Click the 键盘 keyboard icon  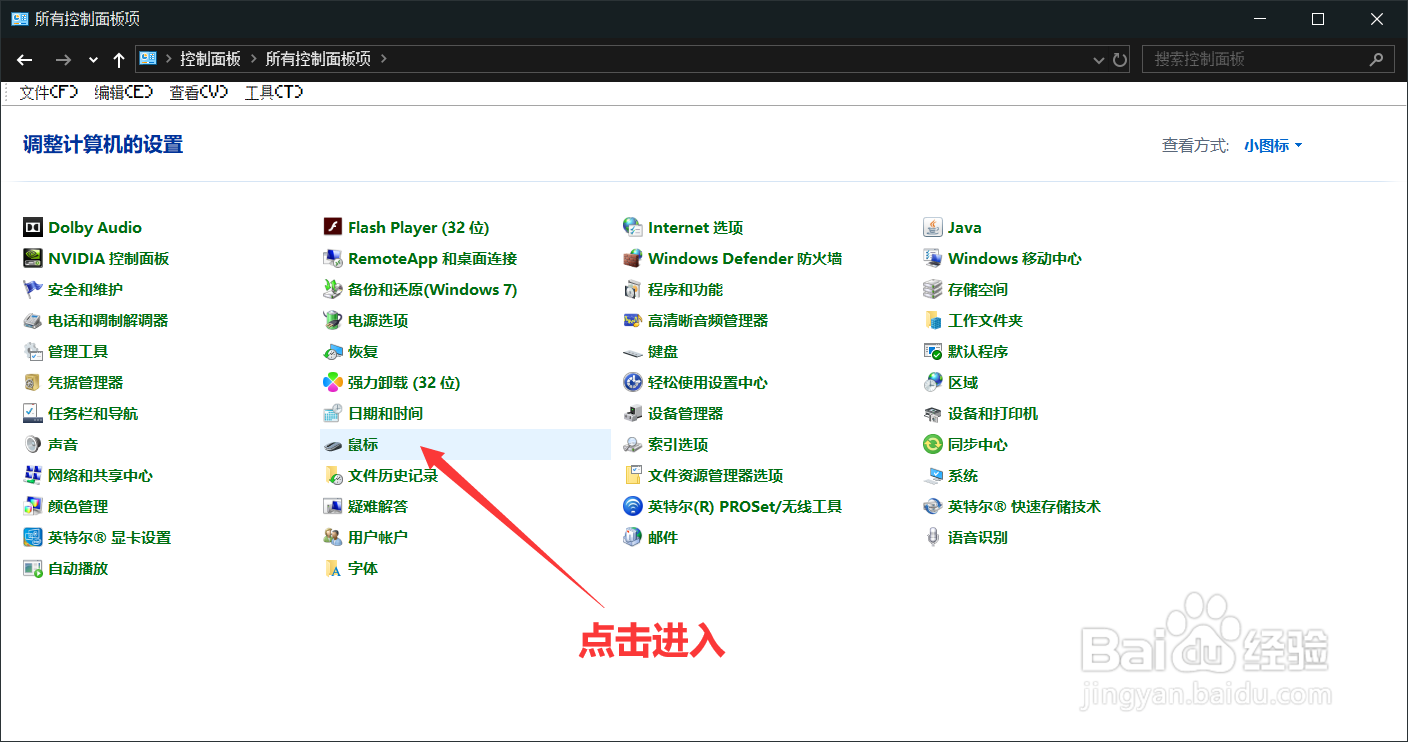[632, 351]
